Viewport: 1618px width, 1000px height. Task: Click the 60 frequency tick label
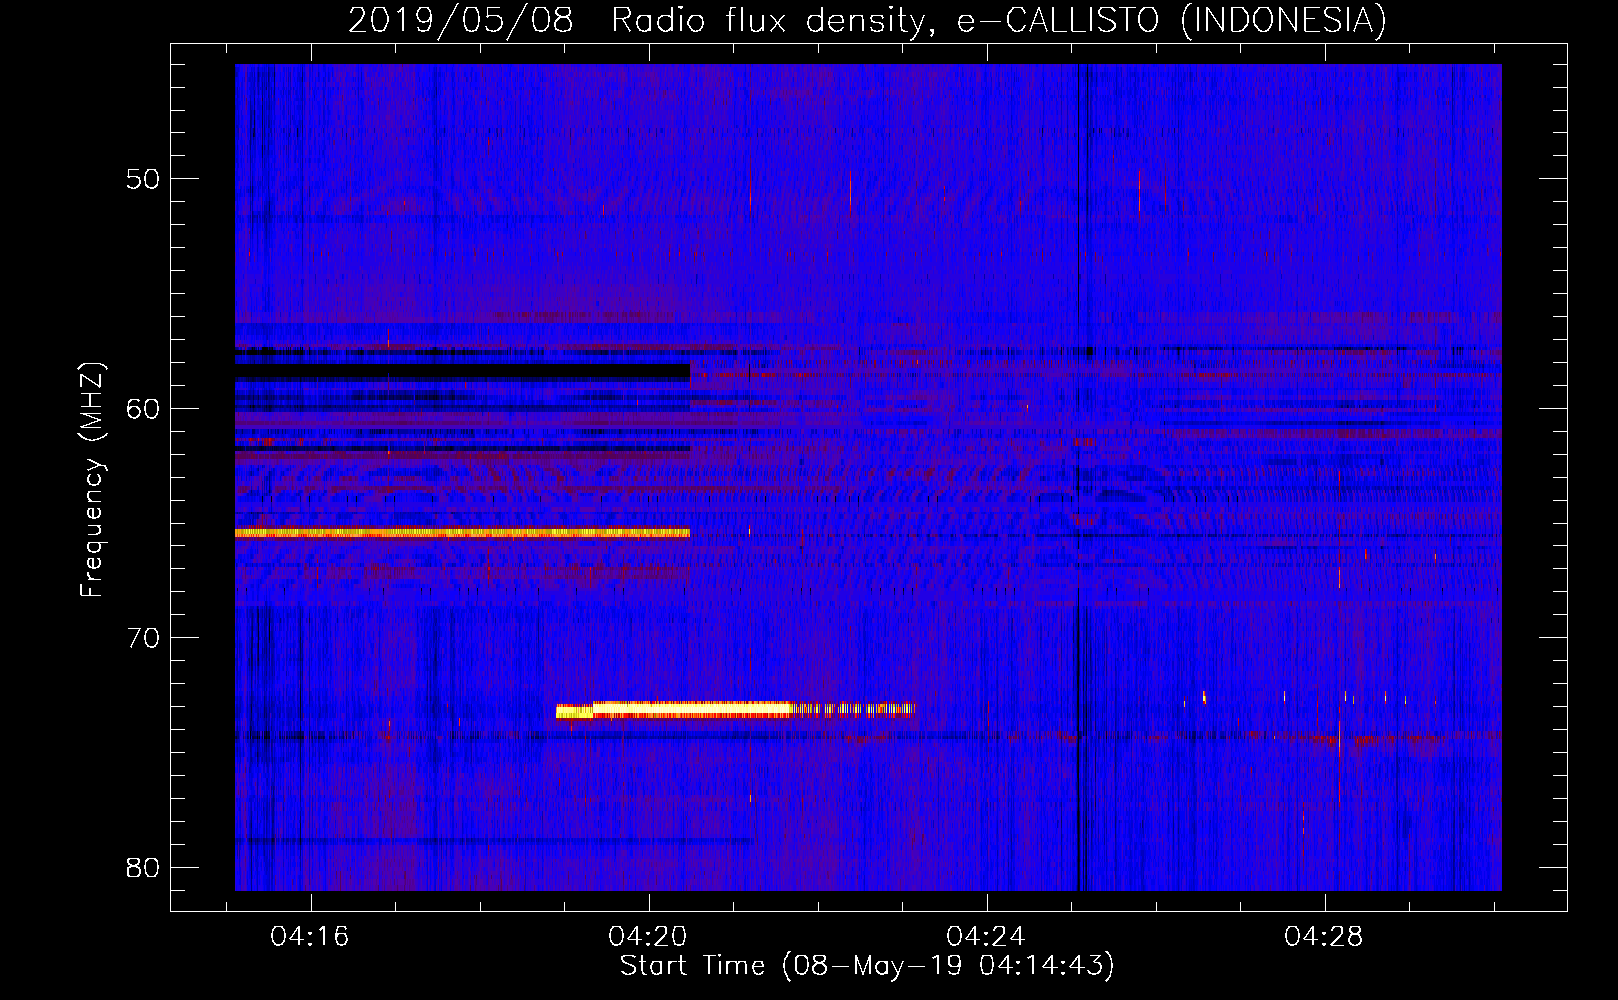[x=143, y=408]
